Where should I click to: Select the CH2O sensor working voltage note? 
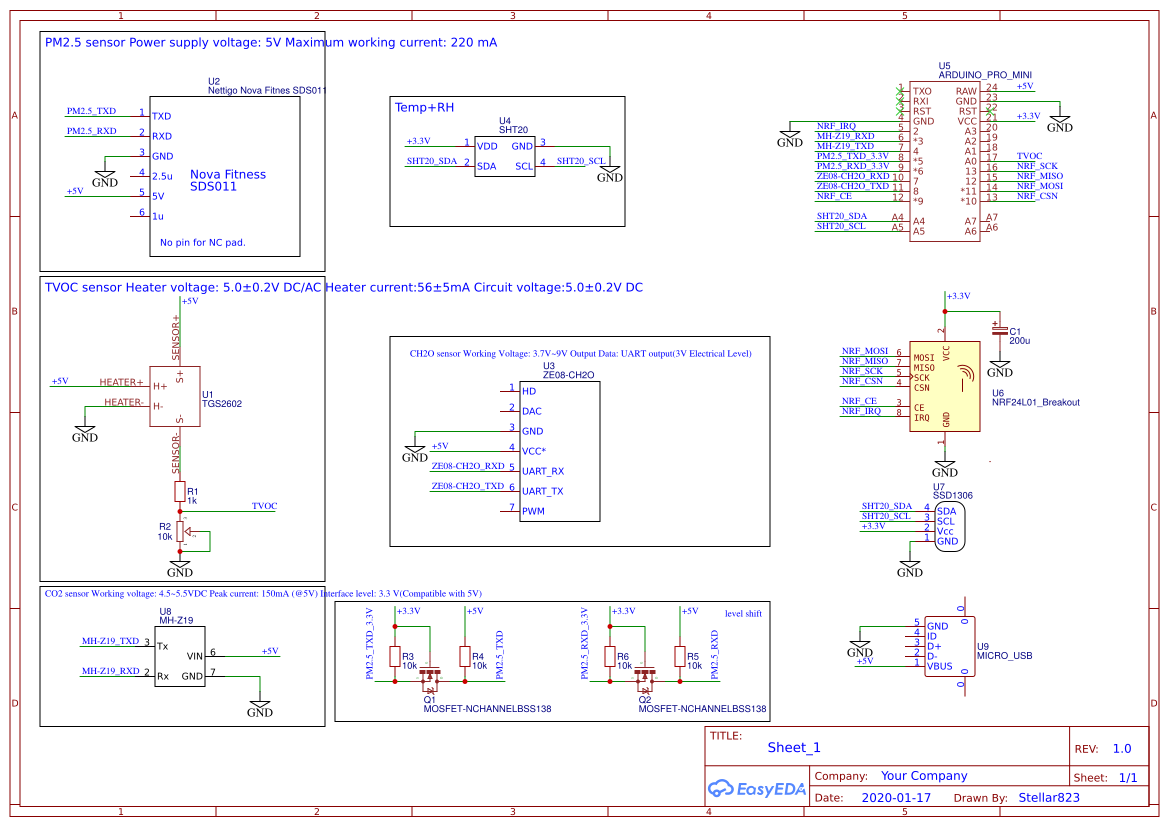tap(580, 353)
